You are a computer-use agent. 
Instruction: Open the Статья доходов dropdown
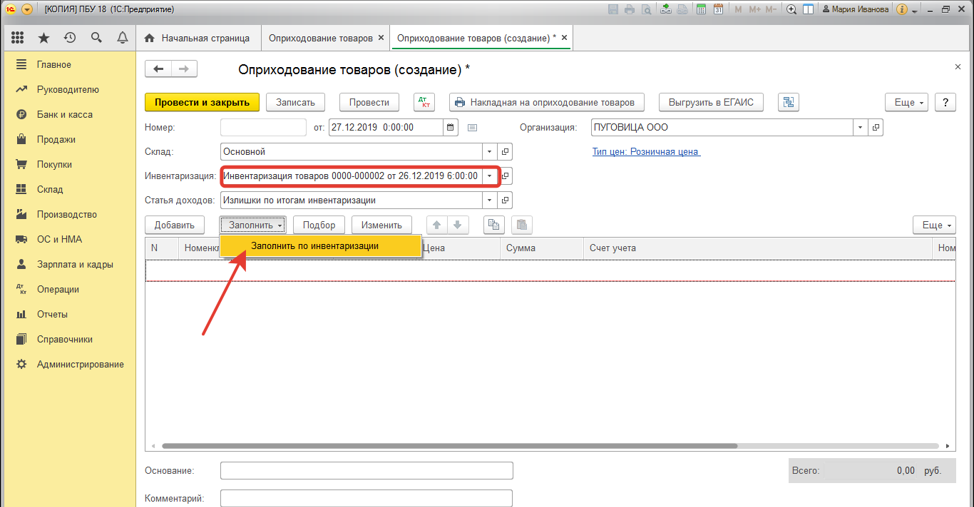click(x=490, y=200)
